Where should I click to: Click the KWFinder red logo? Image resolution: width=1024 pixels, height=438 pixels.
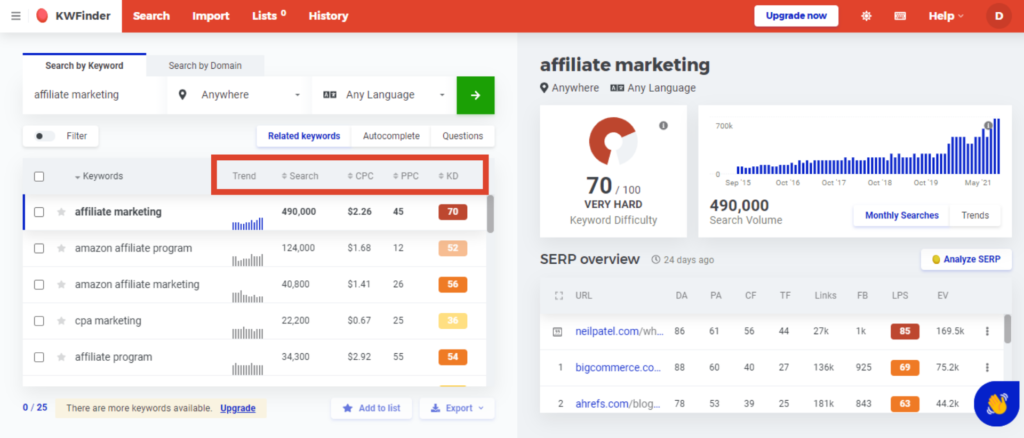tap(42, 16)
